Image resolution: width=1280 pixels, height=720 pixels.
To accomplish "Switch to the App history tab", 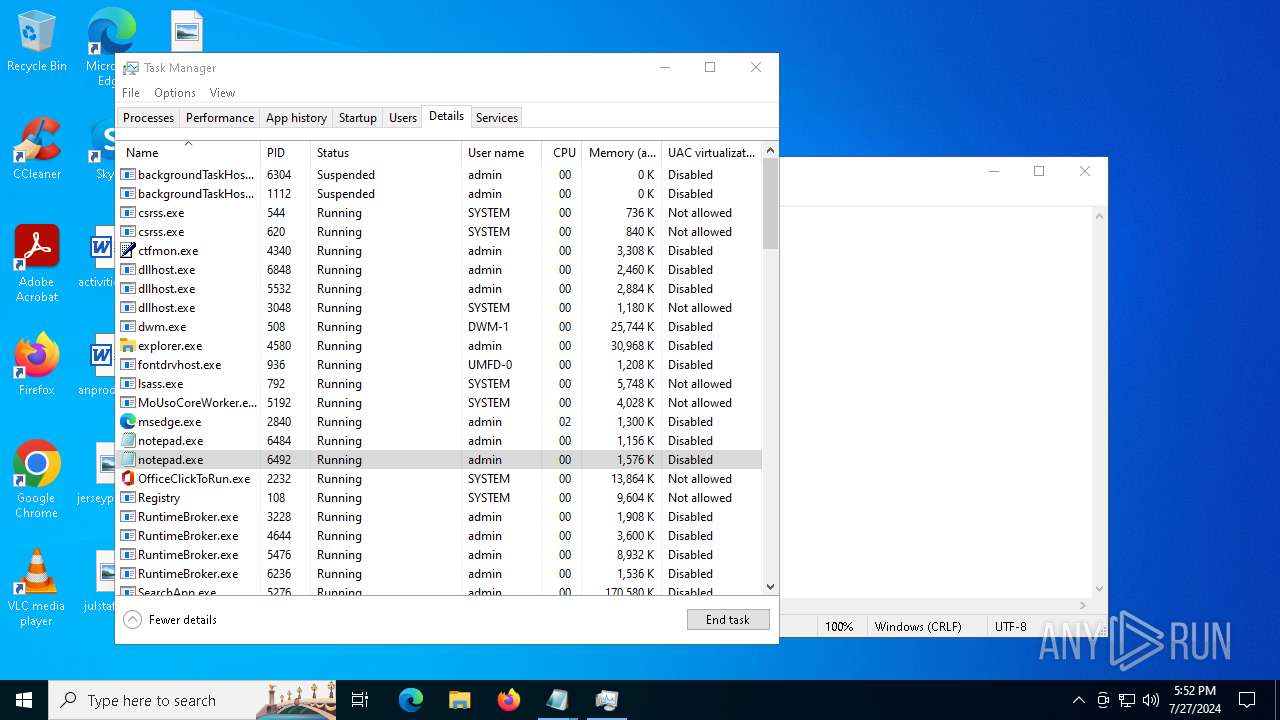I will tap(296, 118).
